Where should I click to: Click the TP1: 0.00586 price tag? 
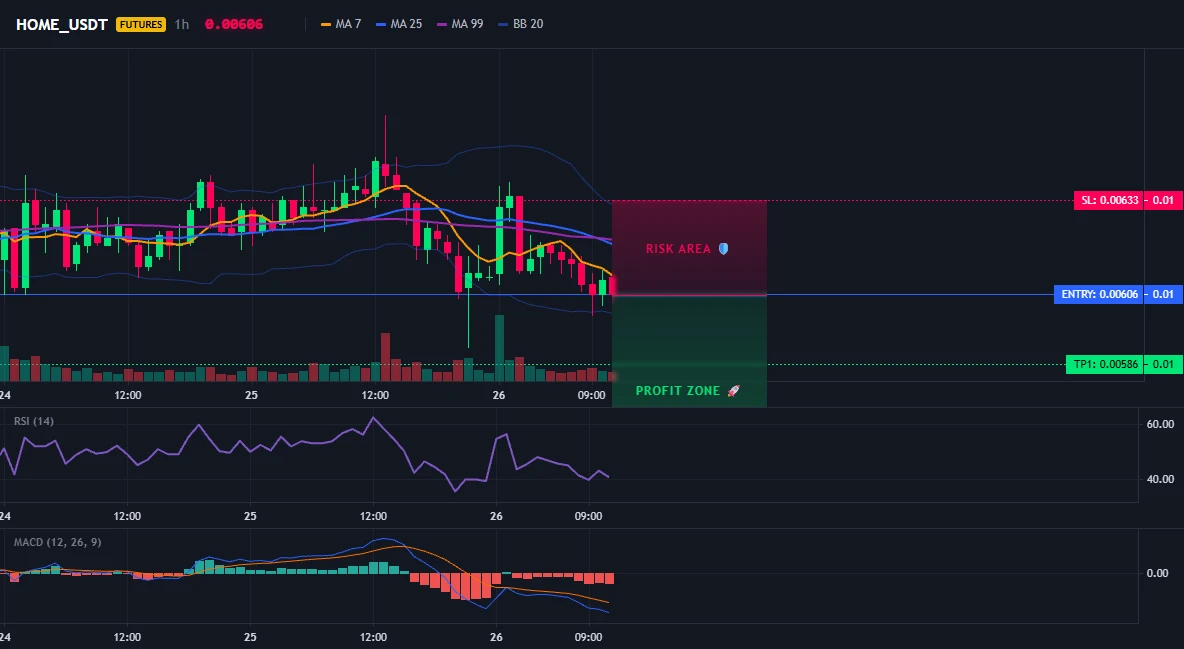1105,364
